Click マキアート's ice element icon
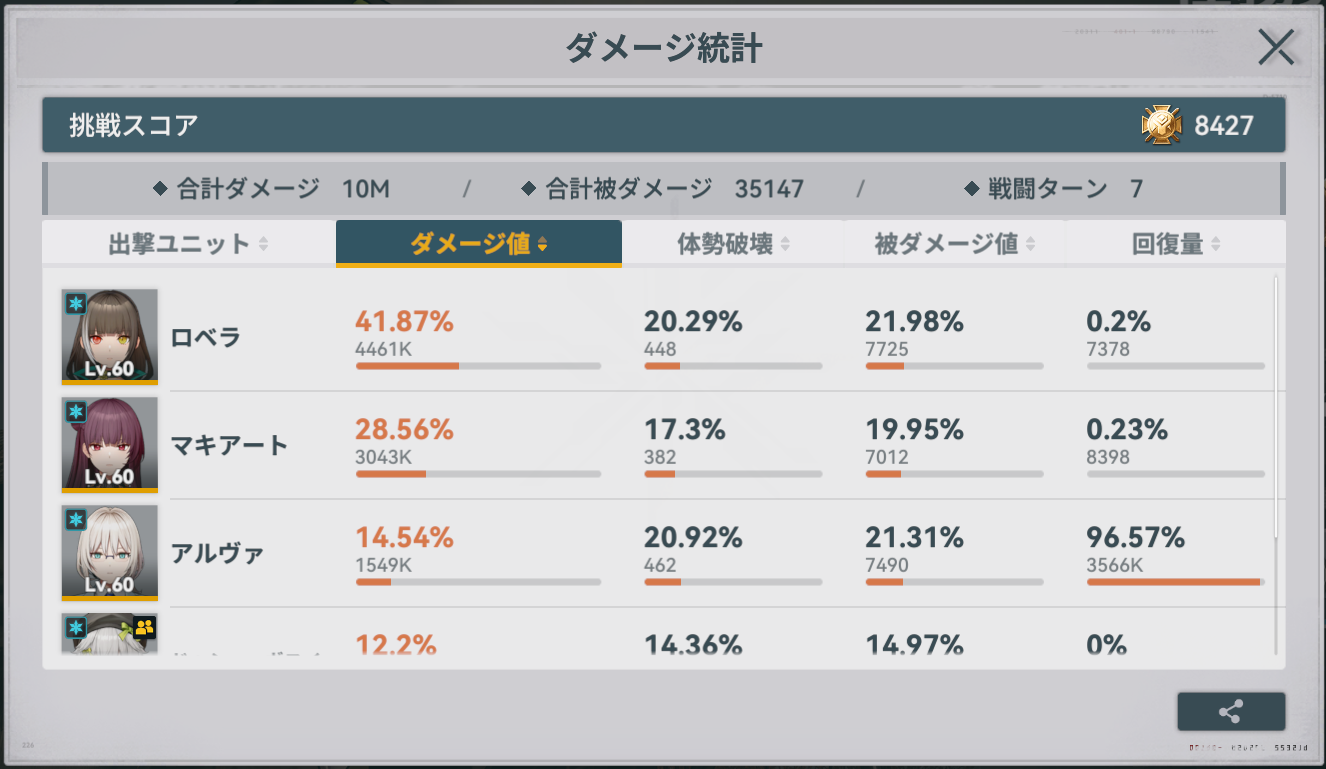Image resolution: width=1326 pixels, height=769 pixels. click(x=76, y=412)
